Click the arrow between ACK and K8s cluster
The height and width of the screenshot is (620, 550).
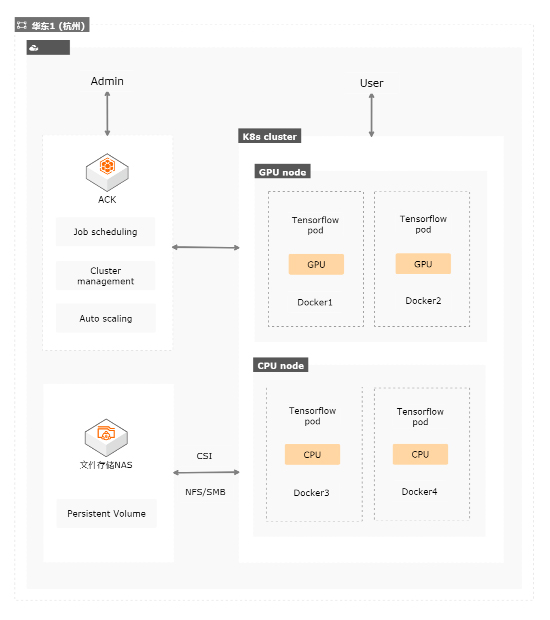(x=206, y=247)
